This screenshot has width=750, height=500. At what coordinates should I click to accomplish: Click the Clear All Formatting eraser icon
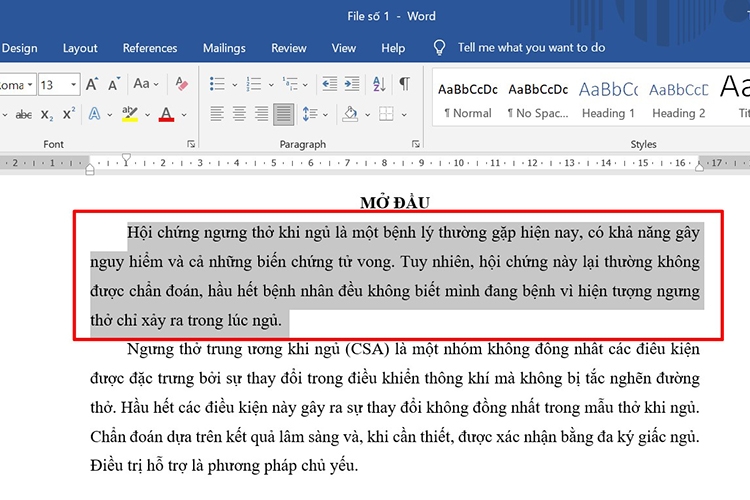pos(182,84)
